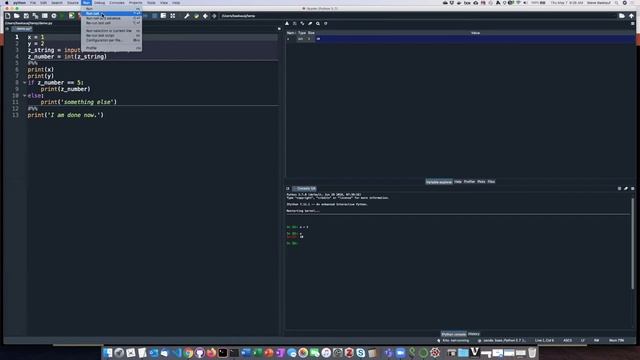640x360 pixels.
Task: Select variable x row in Variable explorer
Action: pos(460,39)
